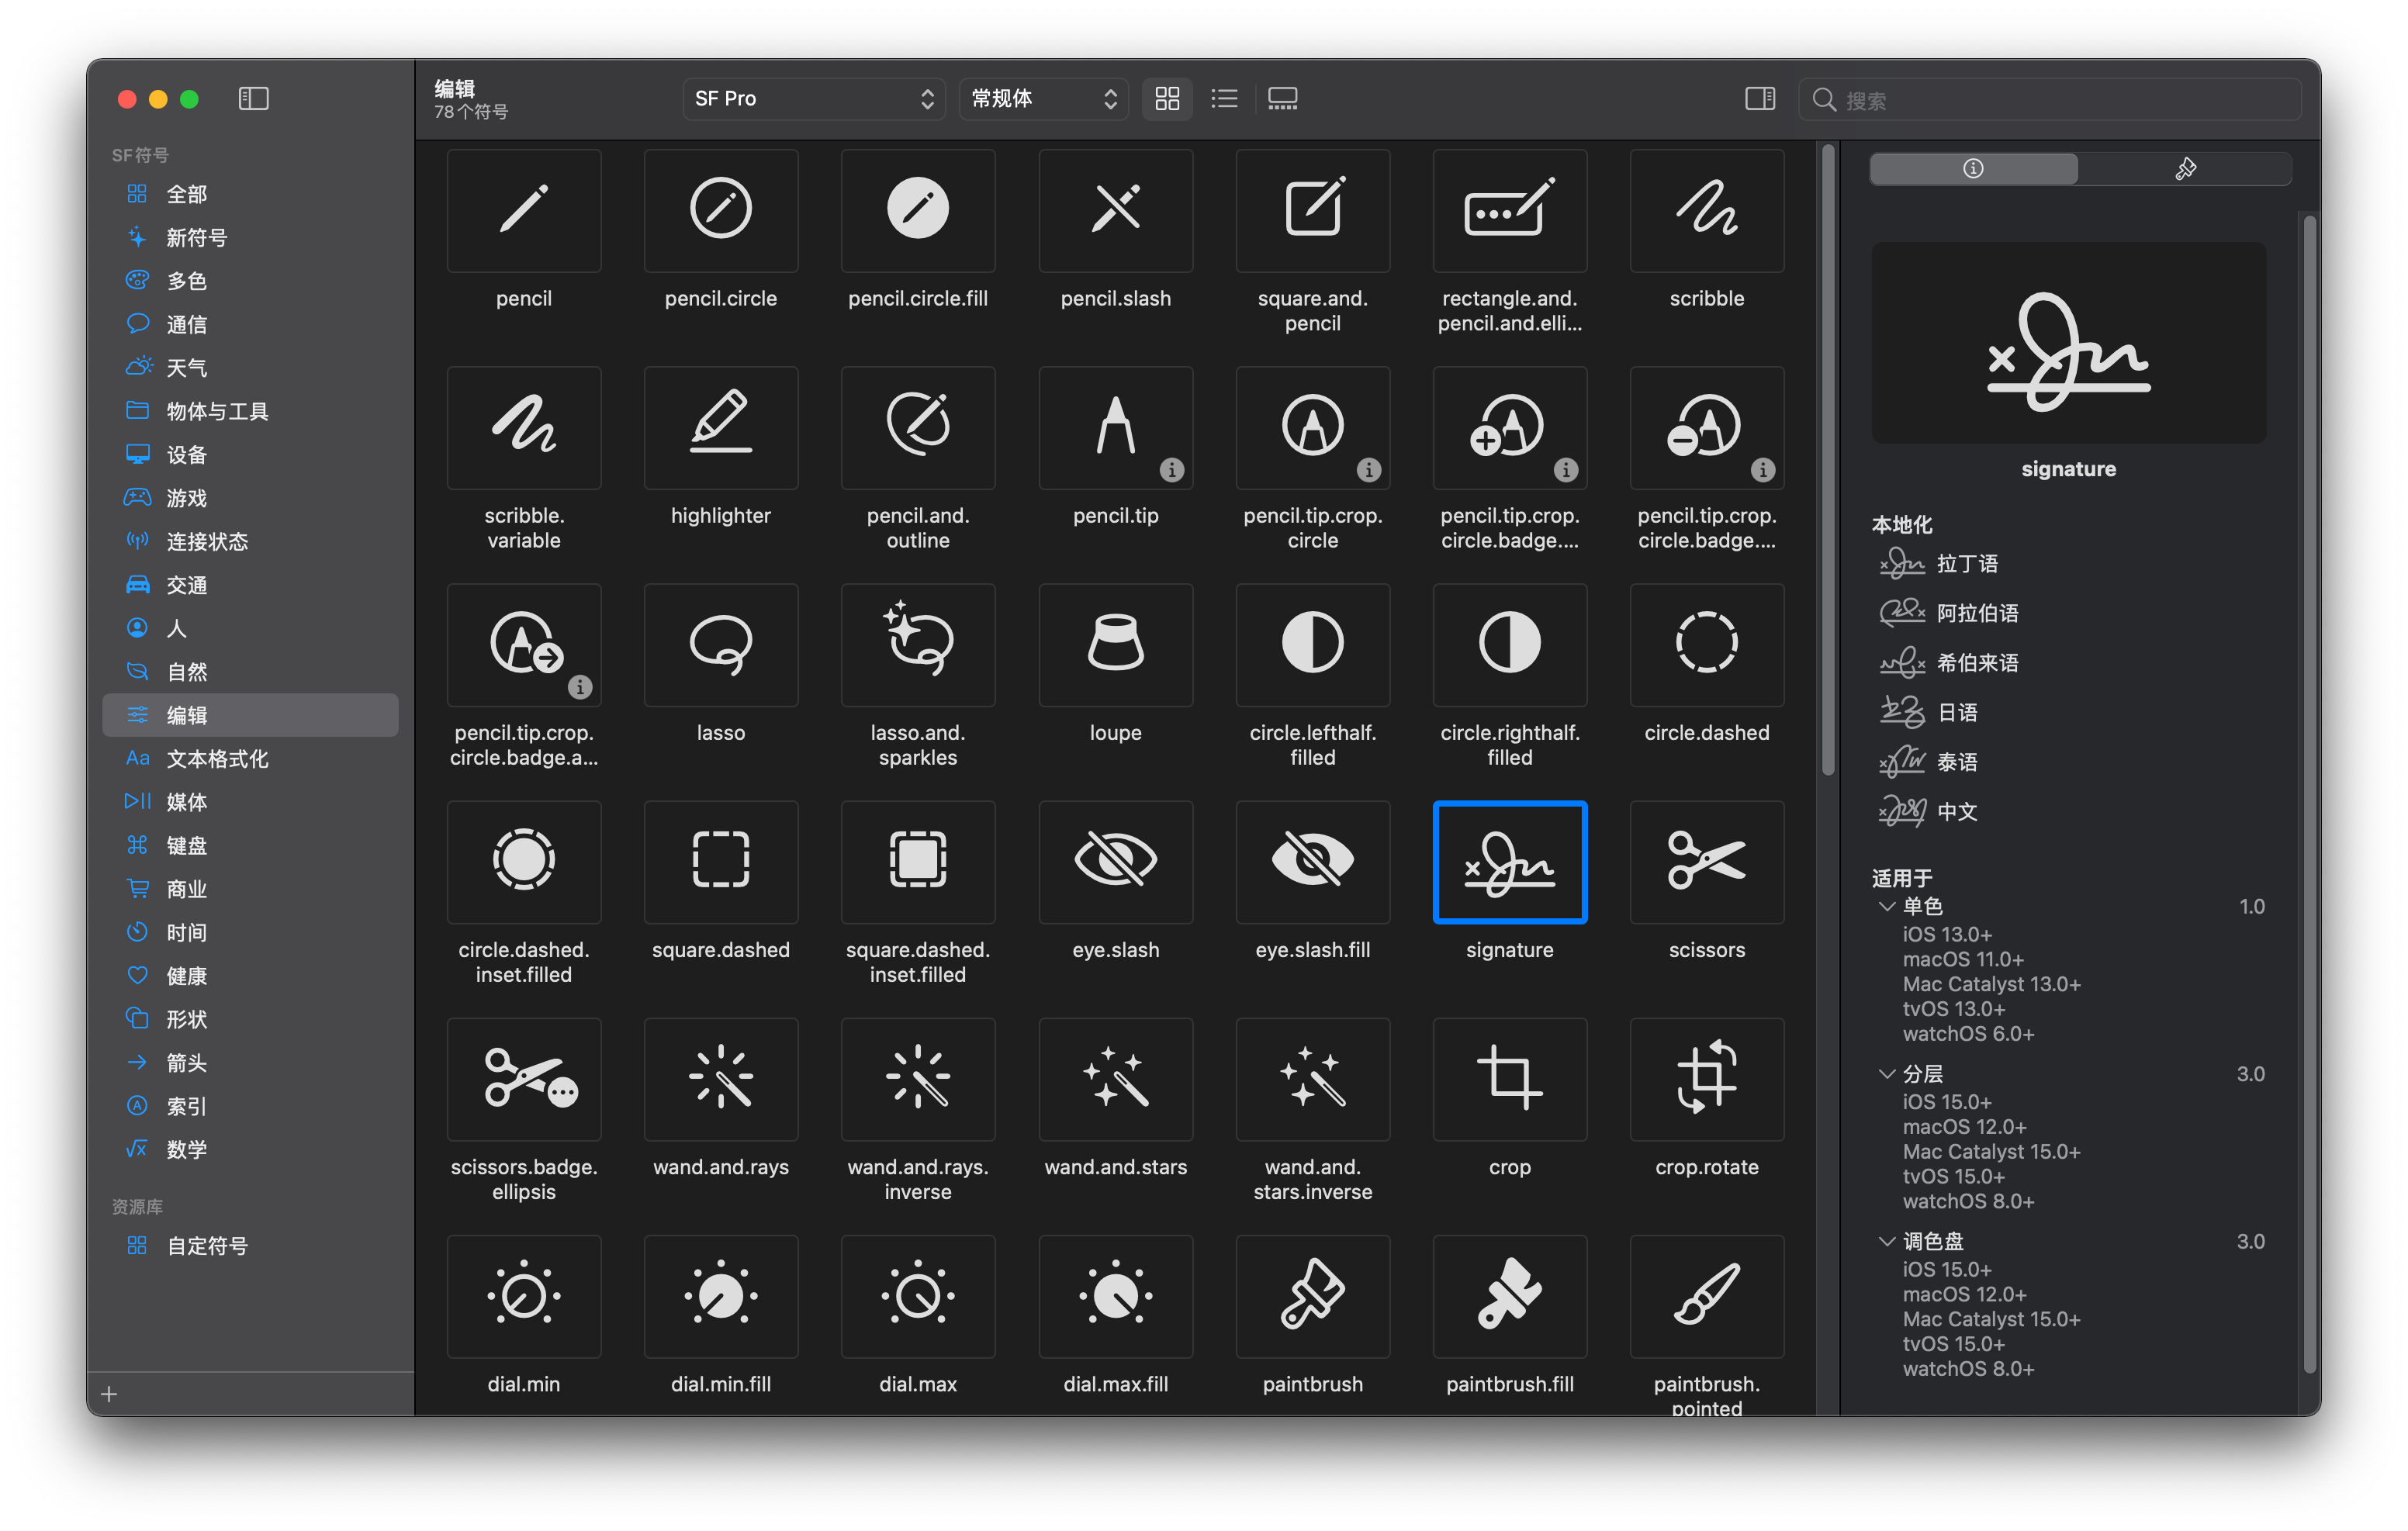Select the eye.slash symbol

point(1115,862)
